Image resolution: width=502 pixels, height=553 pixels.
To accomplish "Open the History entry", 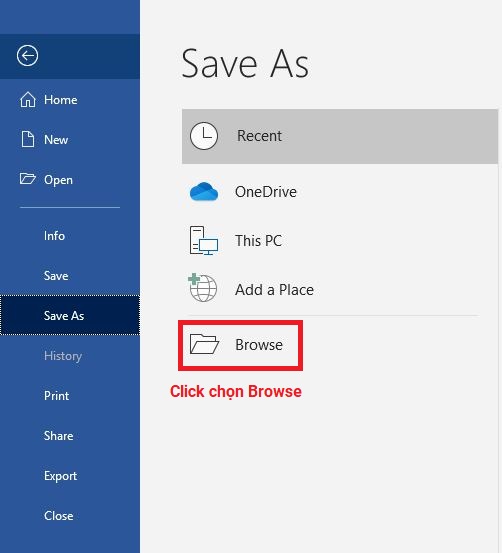I will 63,356.
